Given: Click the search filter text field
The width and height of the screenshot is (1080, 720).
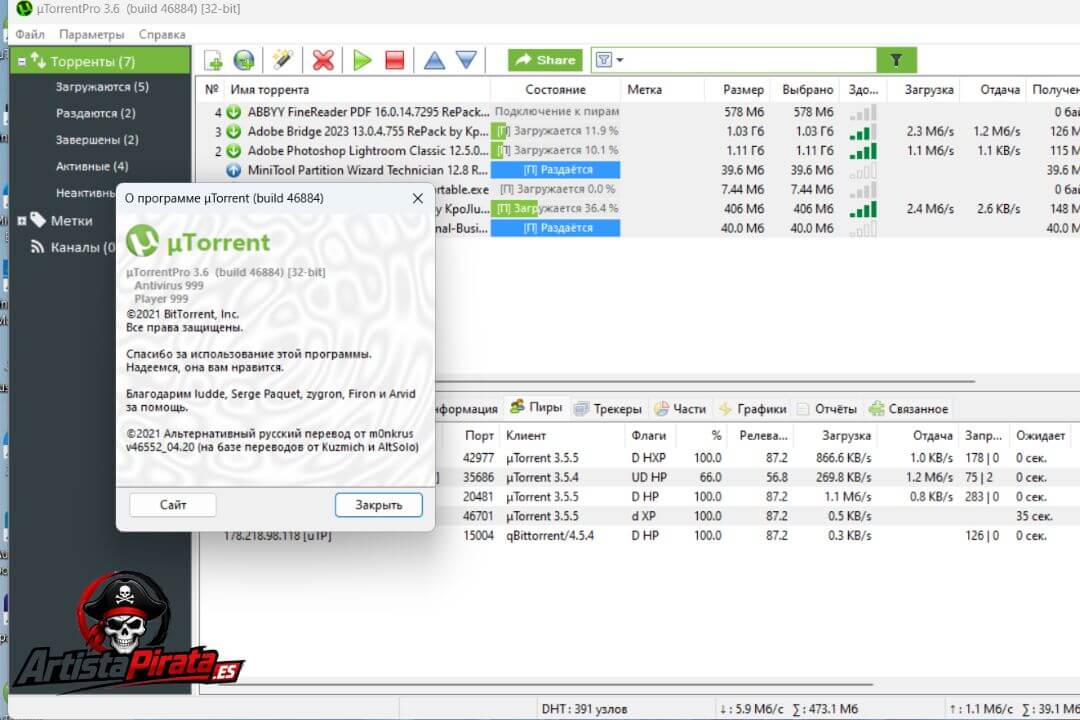Looking at the screenshot, I should pos(751,60).
